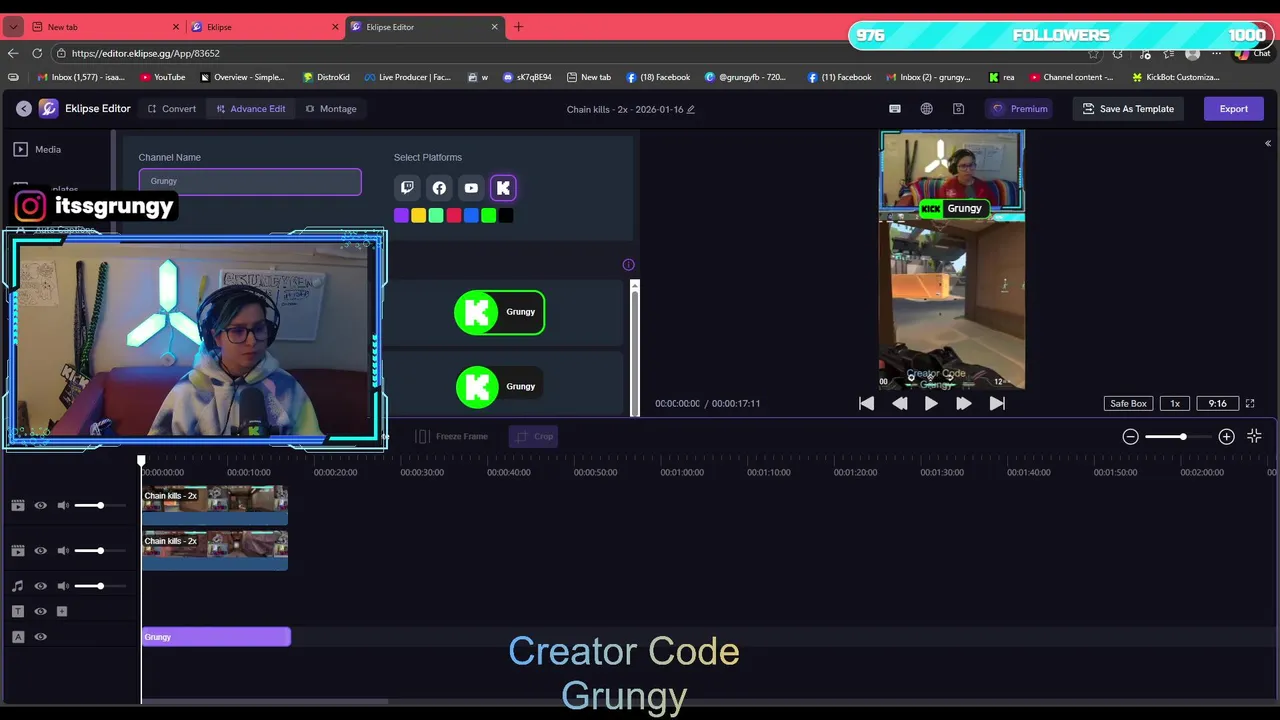Reload the browser page
The height and width of the screenshot is (720, 1280).
tap(37, 53)
